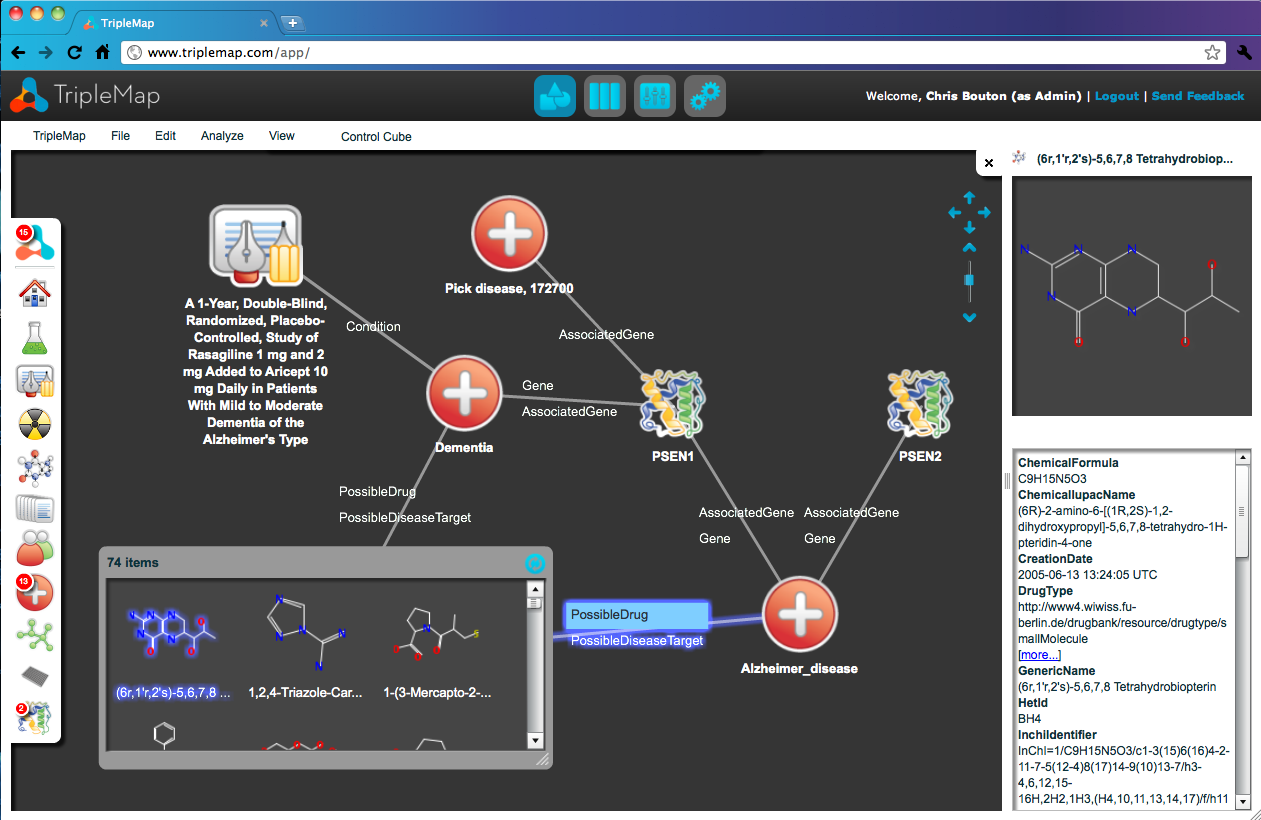Click the Logout link
The width and height of the screenshot is (1261, 820).
(1117, 96)
